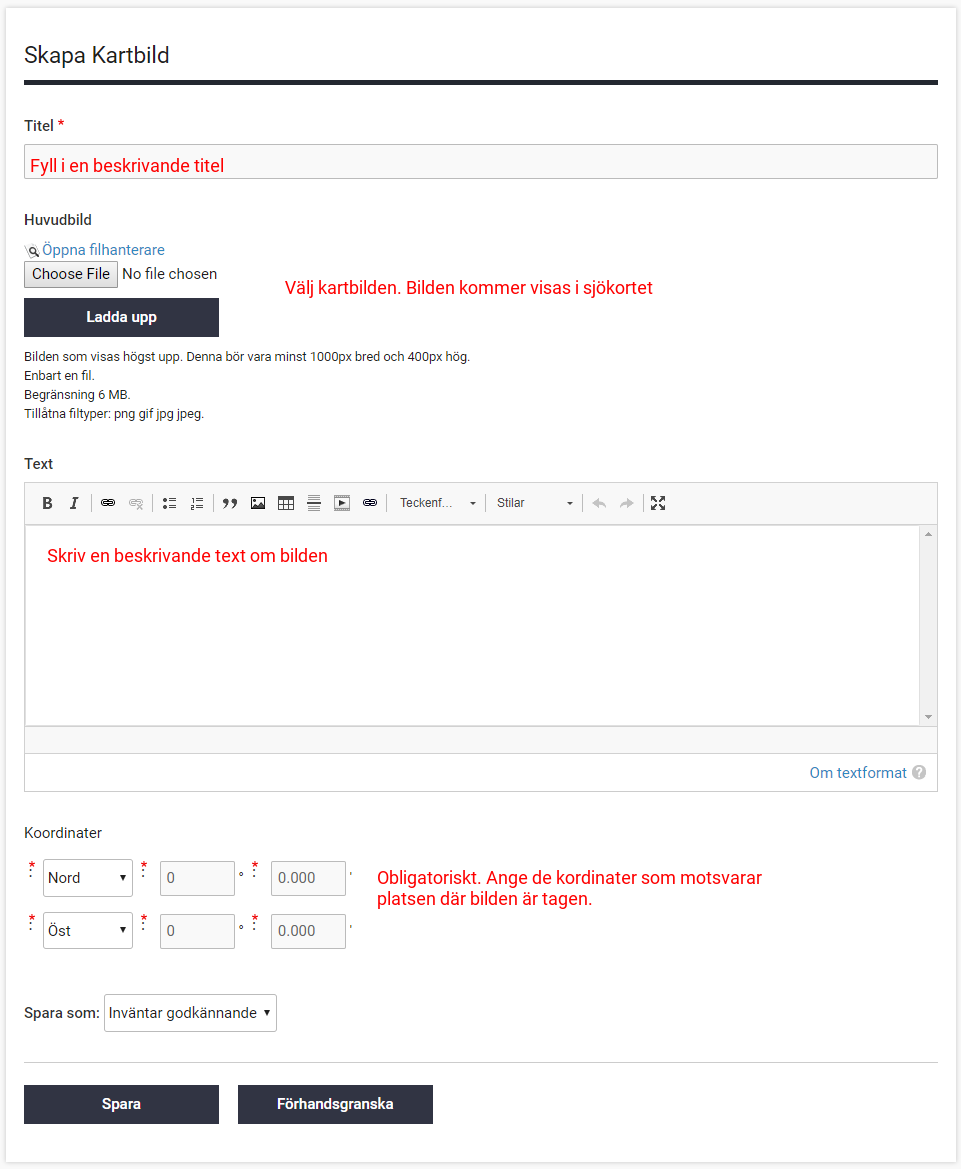Open the Öppna filhanterare link
Image resolution: width=961 pixels, height=1169 pixels.
pyautogui.click(x=103, y=250)
